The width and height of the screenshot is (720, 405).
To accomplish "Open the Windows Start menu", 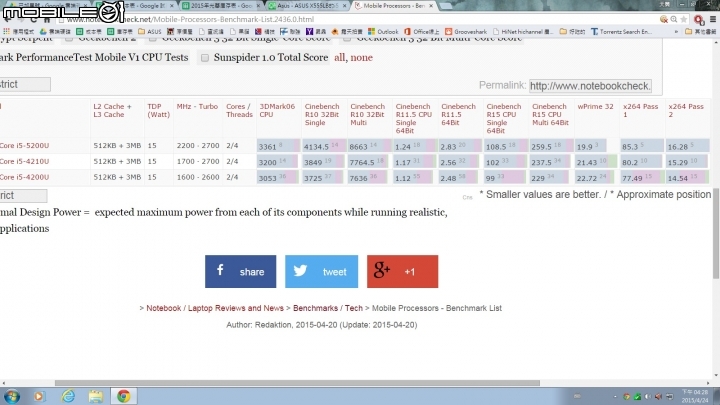I will pyautogui.click(x=12, y=396).
